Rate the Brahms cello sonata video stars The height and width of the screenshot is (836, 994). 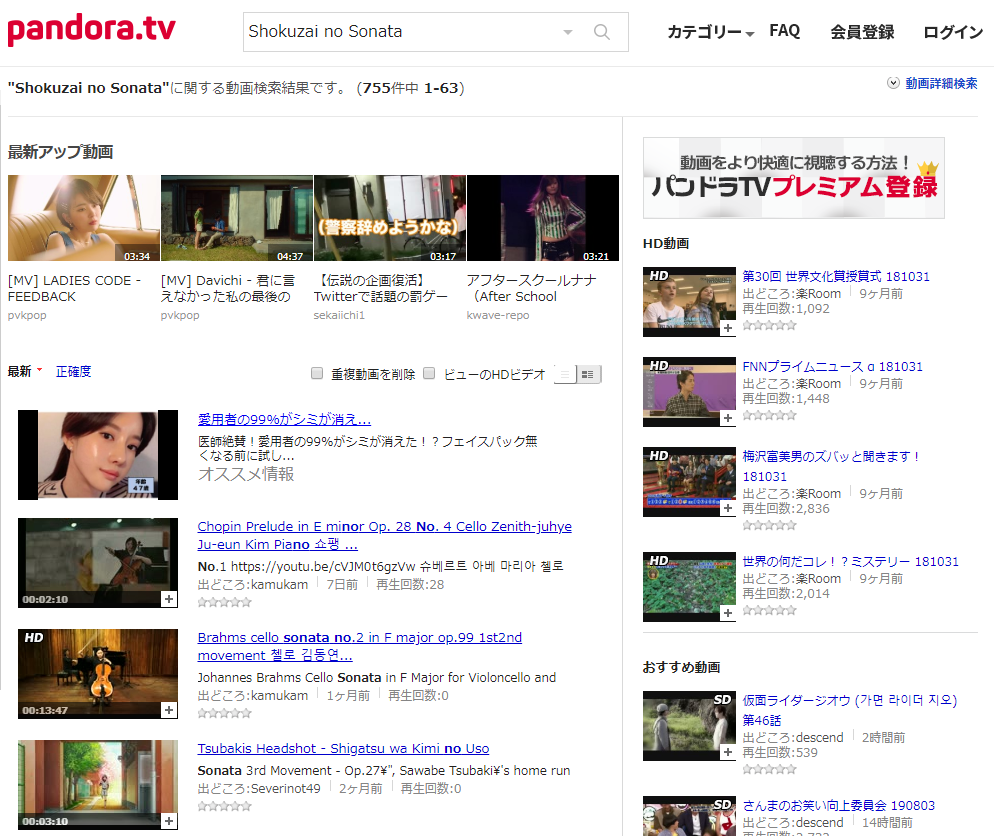[224, 713]
